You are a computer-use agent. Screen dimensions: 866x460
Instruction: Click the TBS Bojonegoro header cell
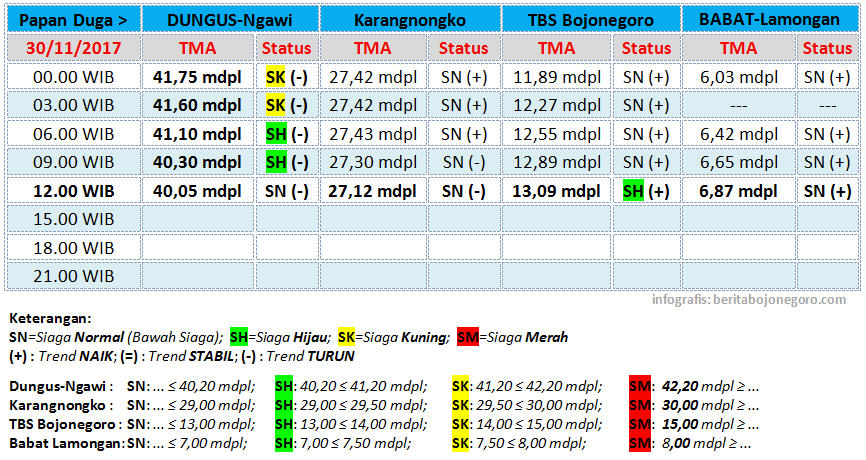click(x=591, y=19)
